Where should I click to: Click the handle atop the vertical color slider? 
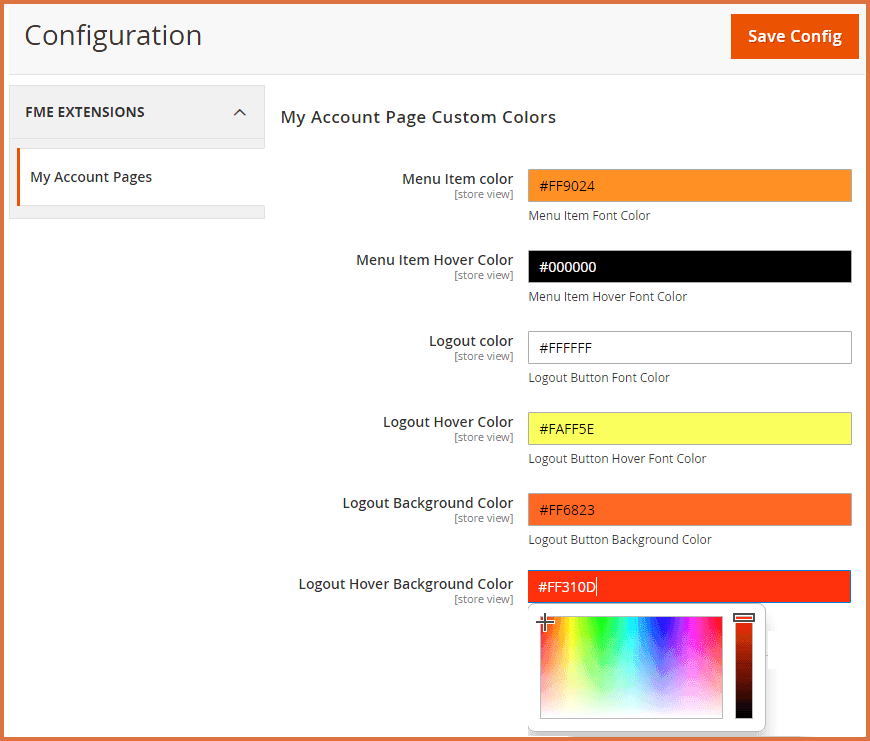[743, 618]
